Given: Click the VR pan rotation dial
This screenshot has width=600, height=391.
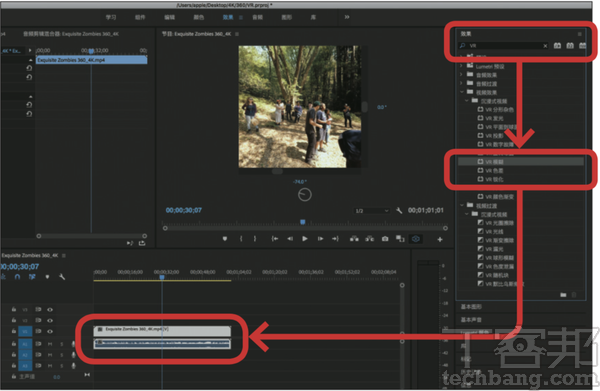Looking at the screenshot, I should point(305,195).
